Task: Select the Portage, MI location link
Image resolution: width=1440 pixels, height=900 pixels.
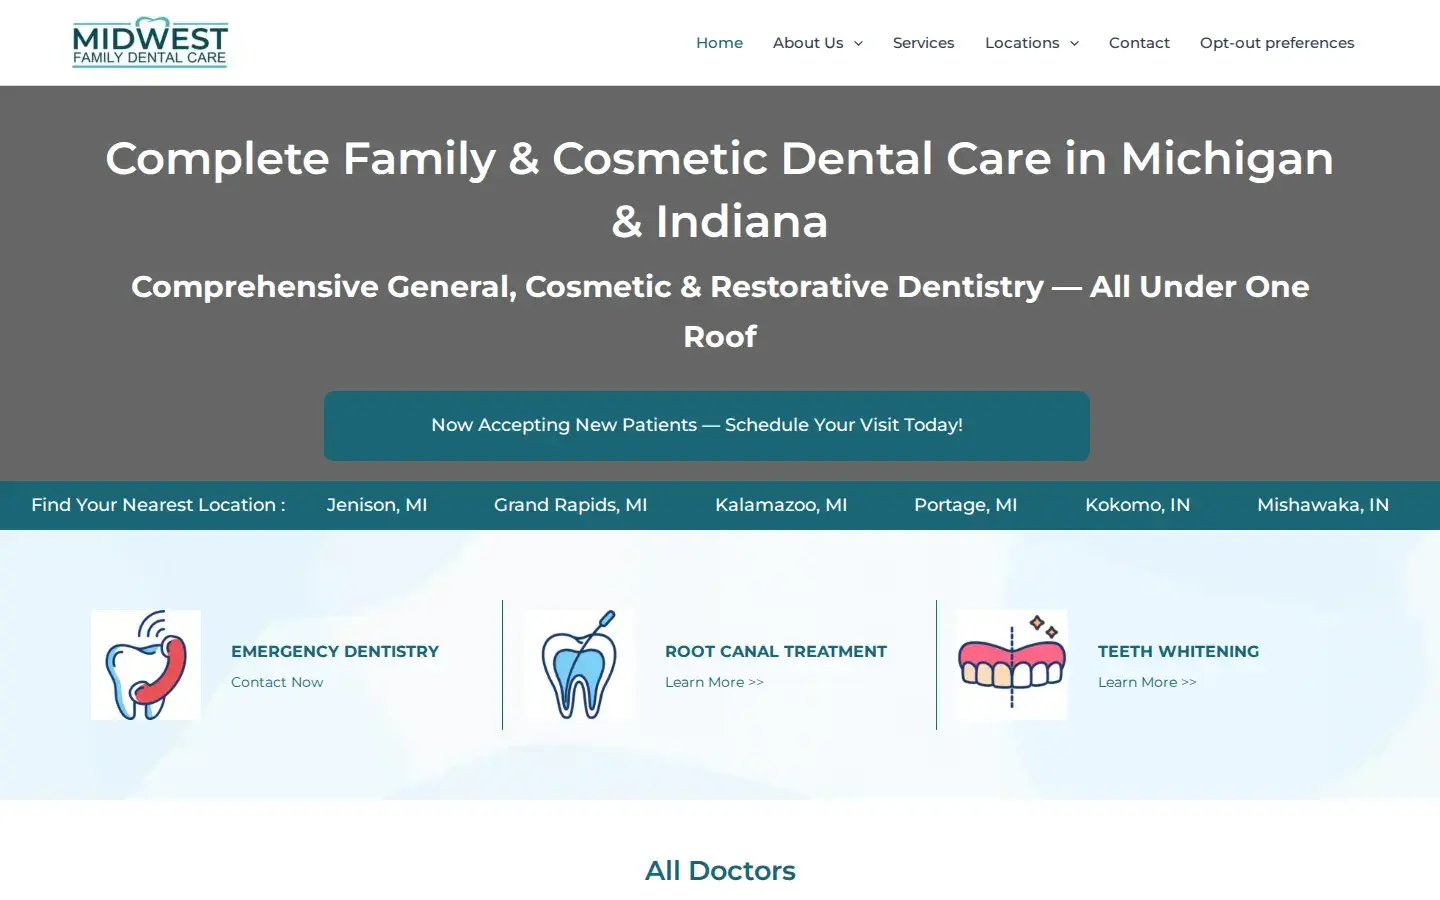Action: (966, 505)
